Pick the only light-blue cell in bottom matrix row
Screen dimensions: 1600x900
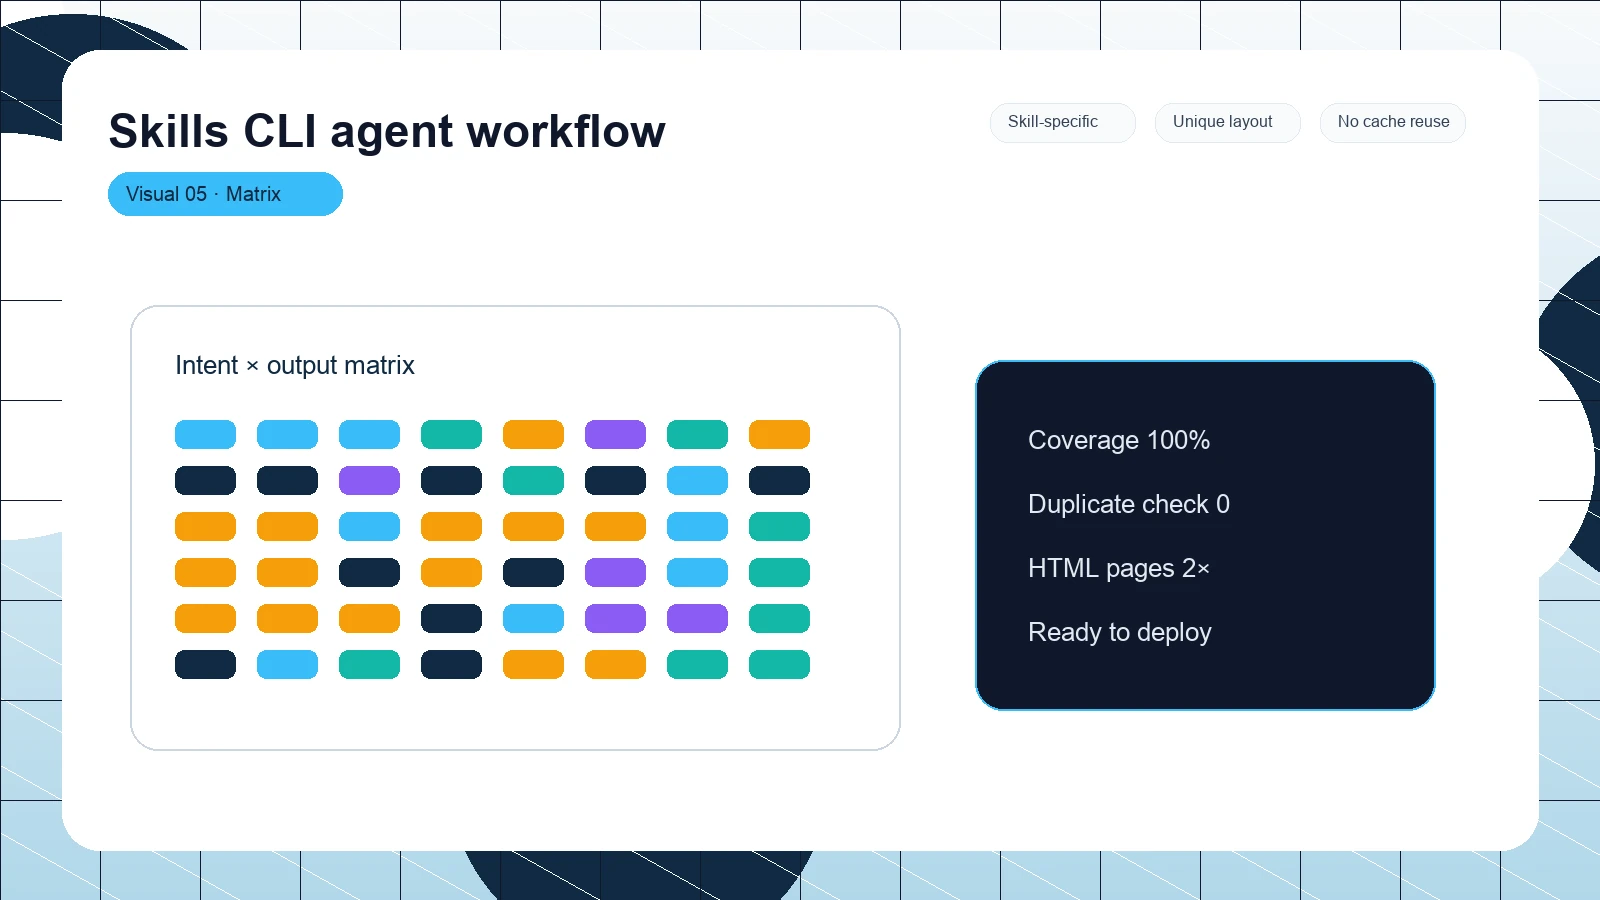pos(287,665)
